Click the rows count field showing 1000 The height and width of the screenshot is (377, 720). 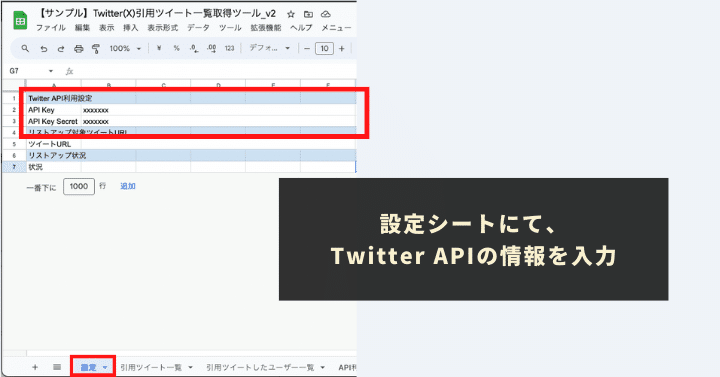coord(79,186)
